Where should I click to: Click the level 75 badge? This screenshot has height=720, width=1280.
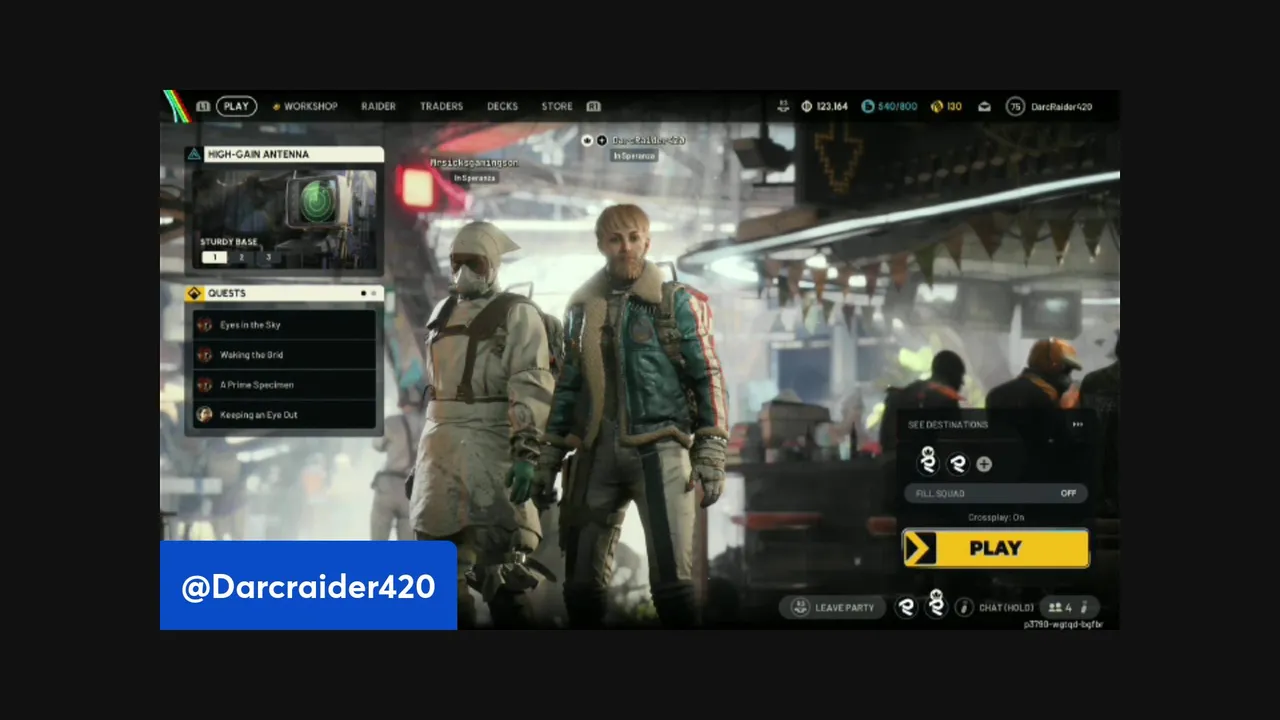pyautogui.click(x=1015, y=106)
